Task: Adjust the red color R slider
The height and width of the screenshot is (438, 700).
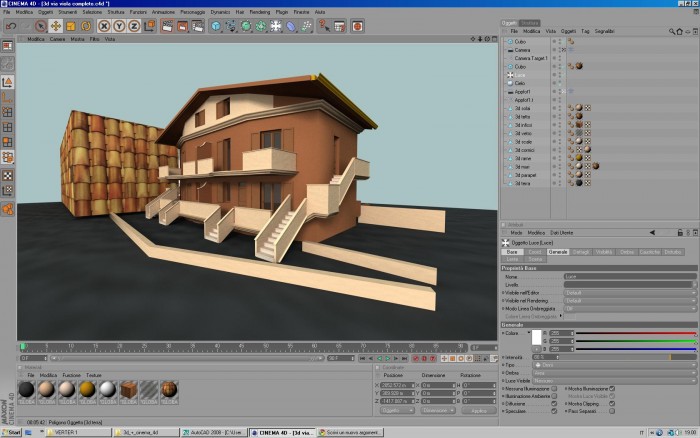Action: pos(636,333)
